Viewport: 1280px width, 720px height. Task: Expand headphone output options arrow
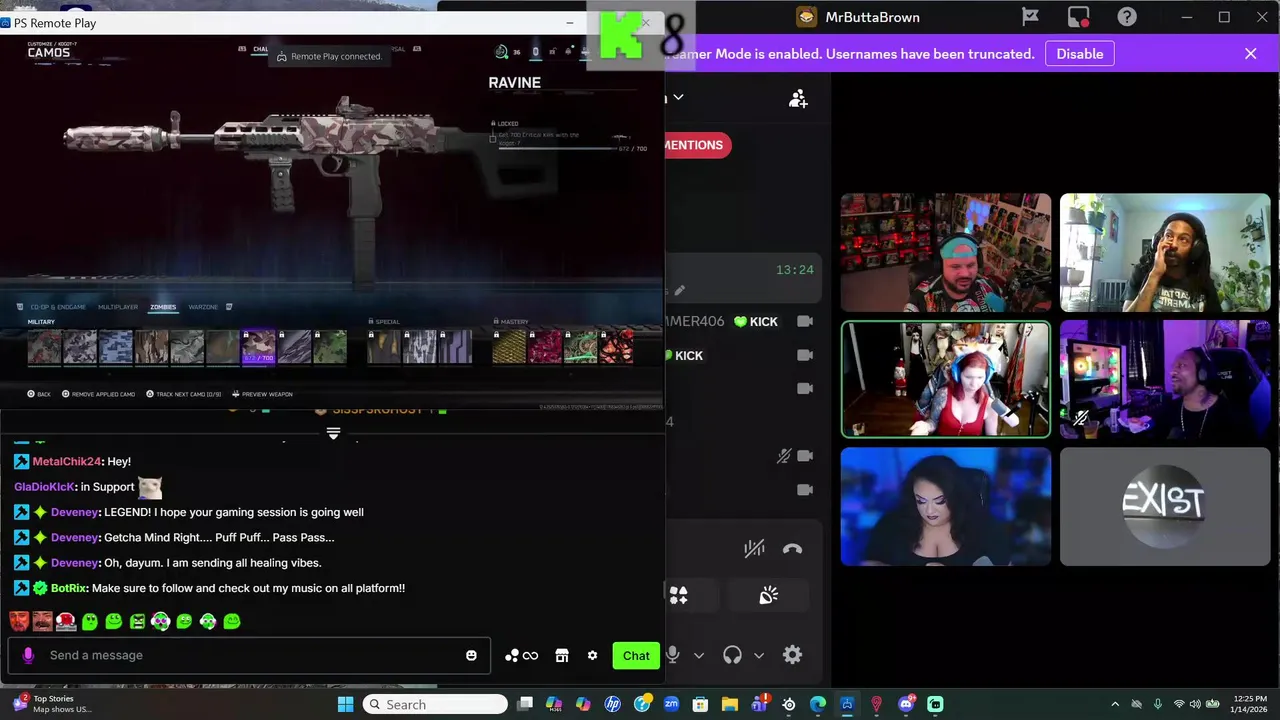coord(759,655)
